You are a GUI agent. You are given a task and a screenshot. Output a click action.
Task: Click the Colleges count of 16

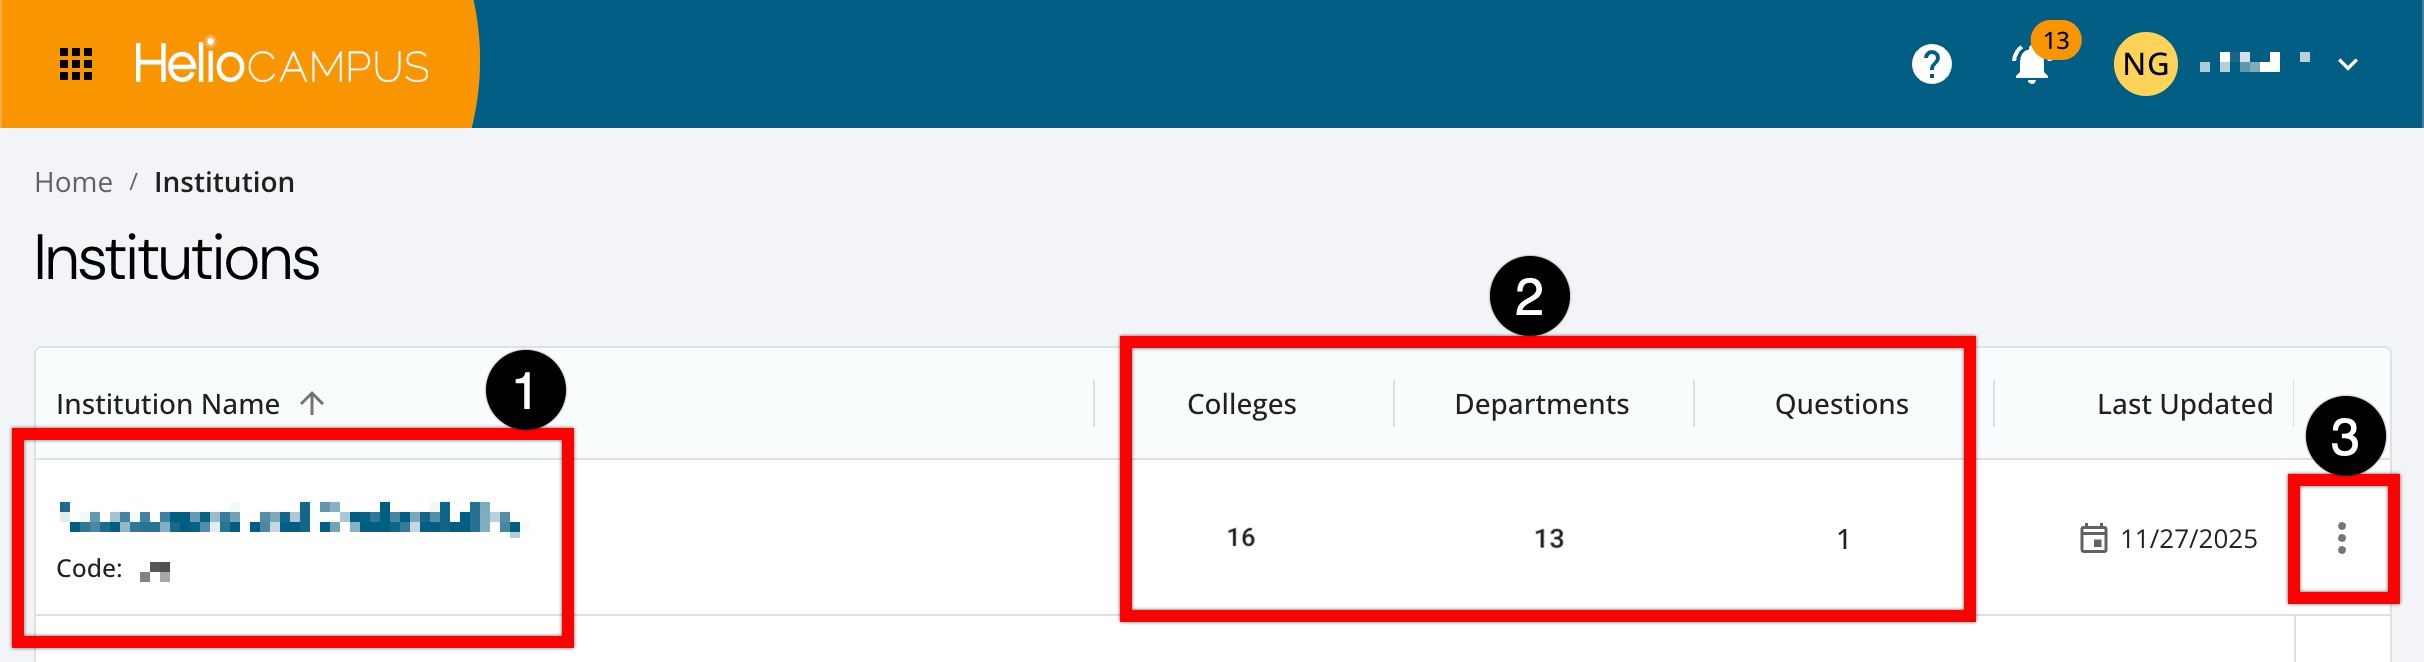click(x=1241, y=538)
